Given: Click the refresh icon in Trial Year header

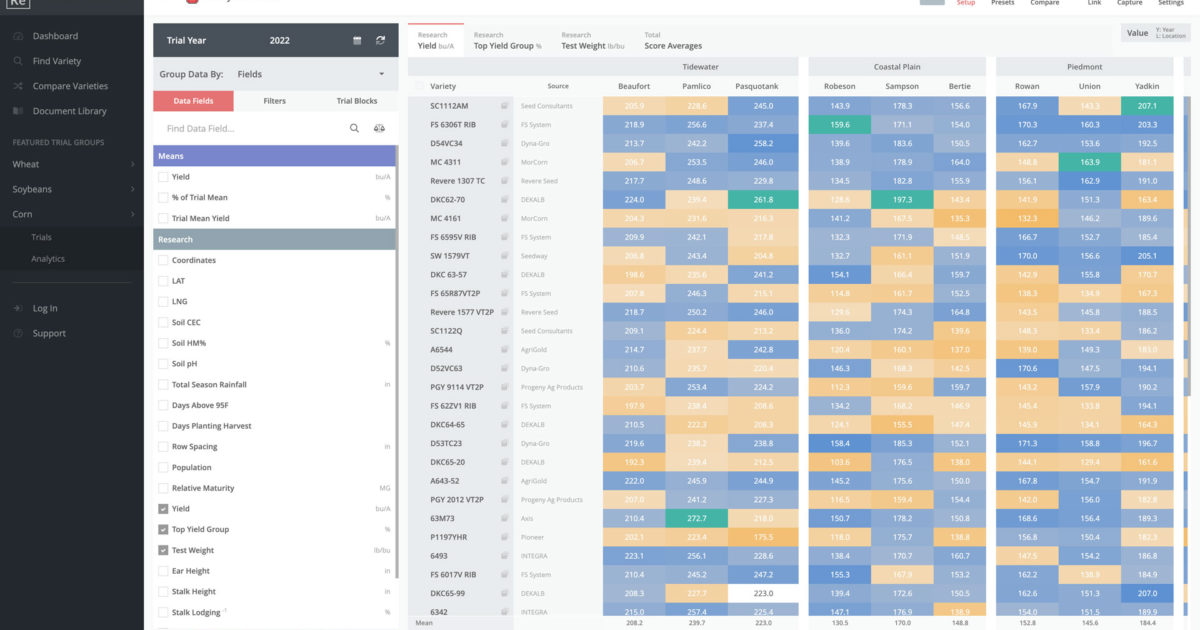Looking at the screenshot, I should [x=381, y=41].
